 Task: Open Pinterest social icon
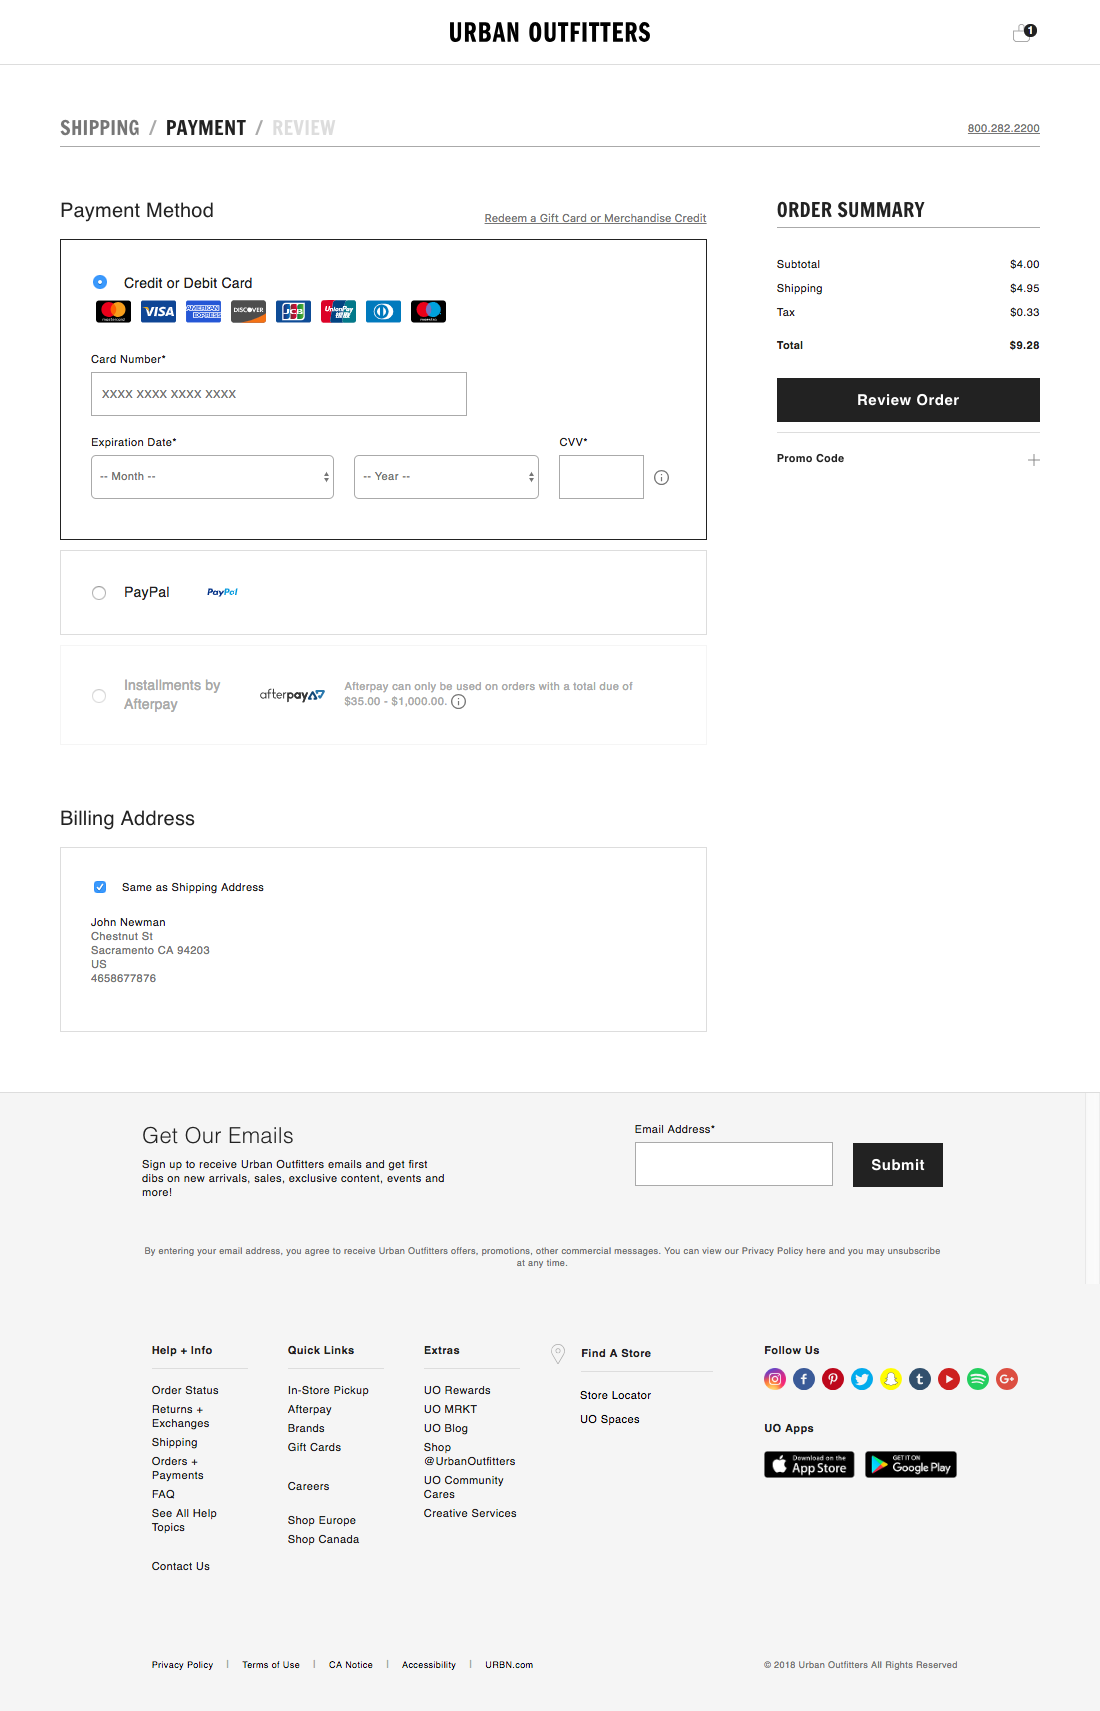coord(833,1379)
